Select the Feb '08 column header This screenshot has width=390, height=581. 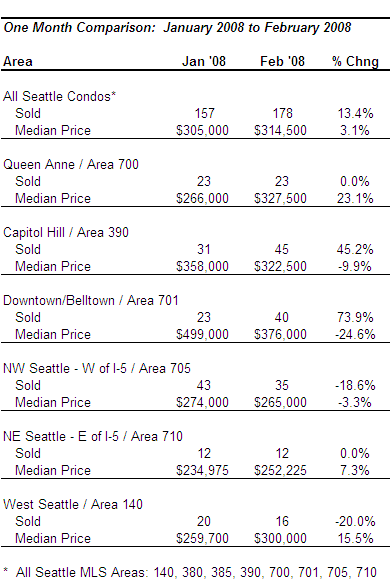coord(282,61)
